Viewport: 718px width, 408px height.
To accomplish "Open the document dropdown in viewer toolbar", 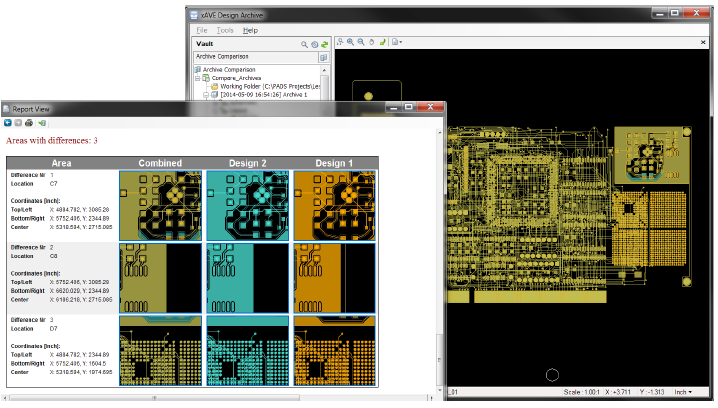I will (x=397, y=42).
